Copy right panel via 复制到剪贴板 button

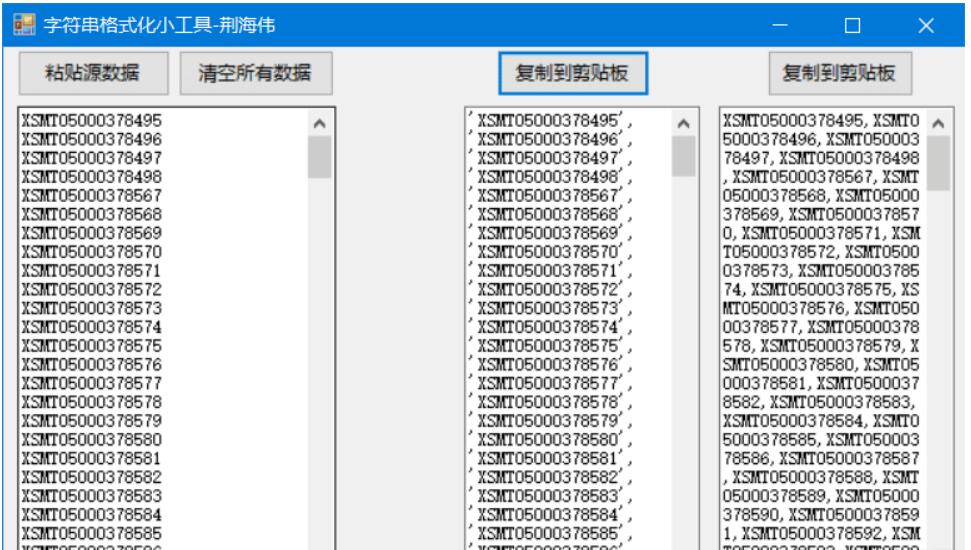(x=840, y=73)
